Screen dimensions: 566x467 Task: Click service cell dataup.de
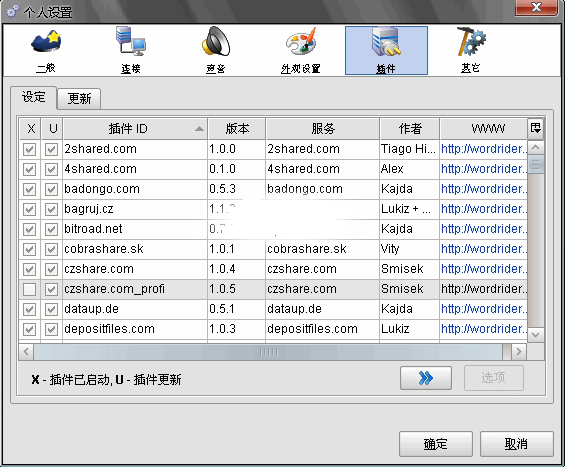[323, 309]
